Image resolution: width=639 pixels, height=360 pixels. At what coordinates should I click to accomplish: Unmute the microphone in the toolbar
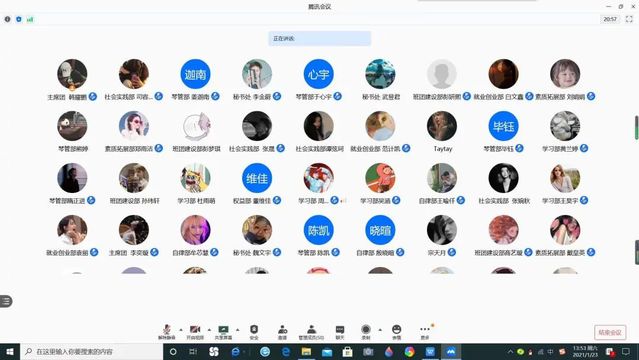pyautogui.click(x=166, y=332)
